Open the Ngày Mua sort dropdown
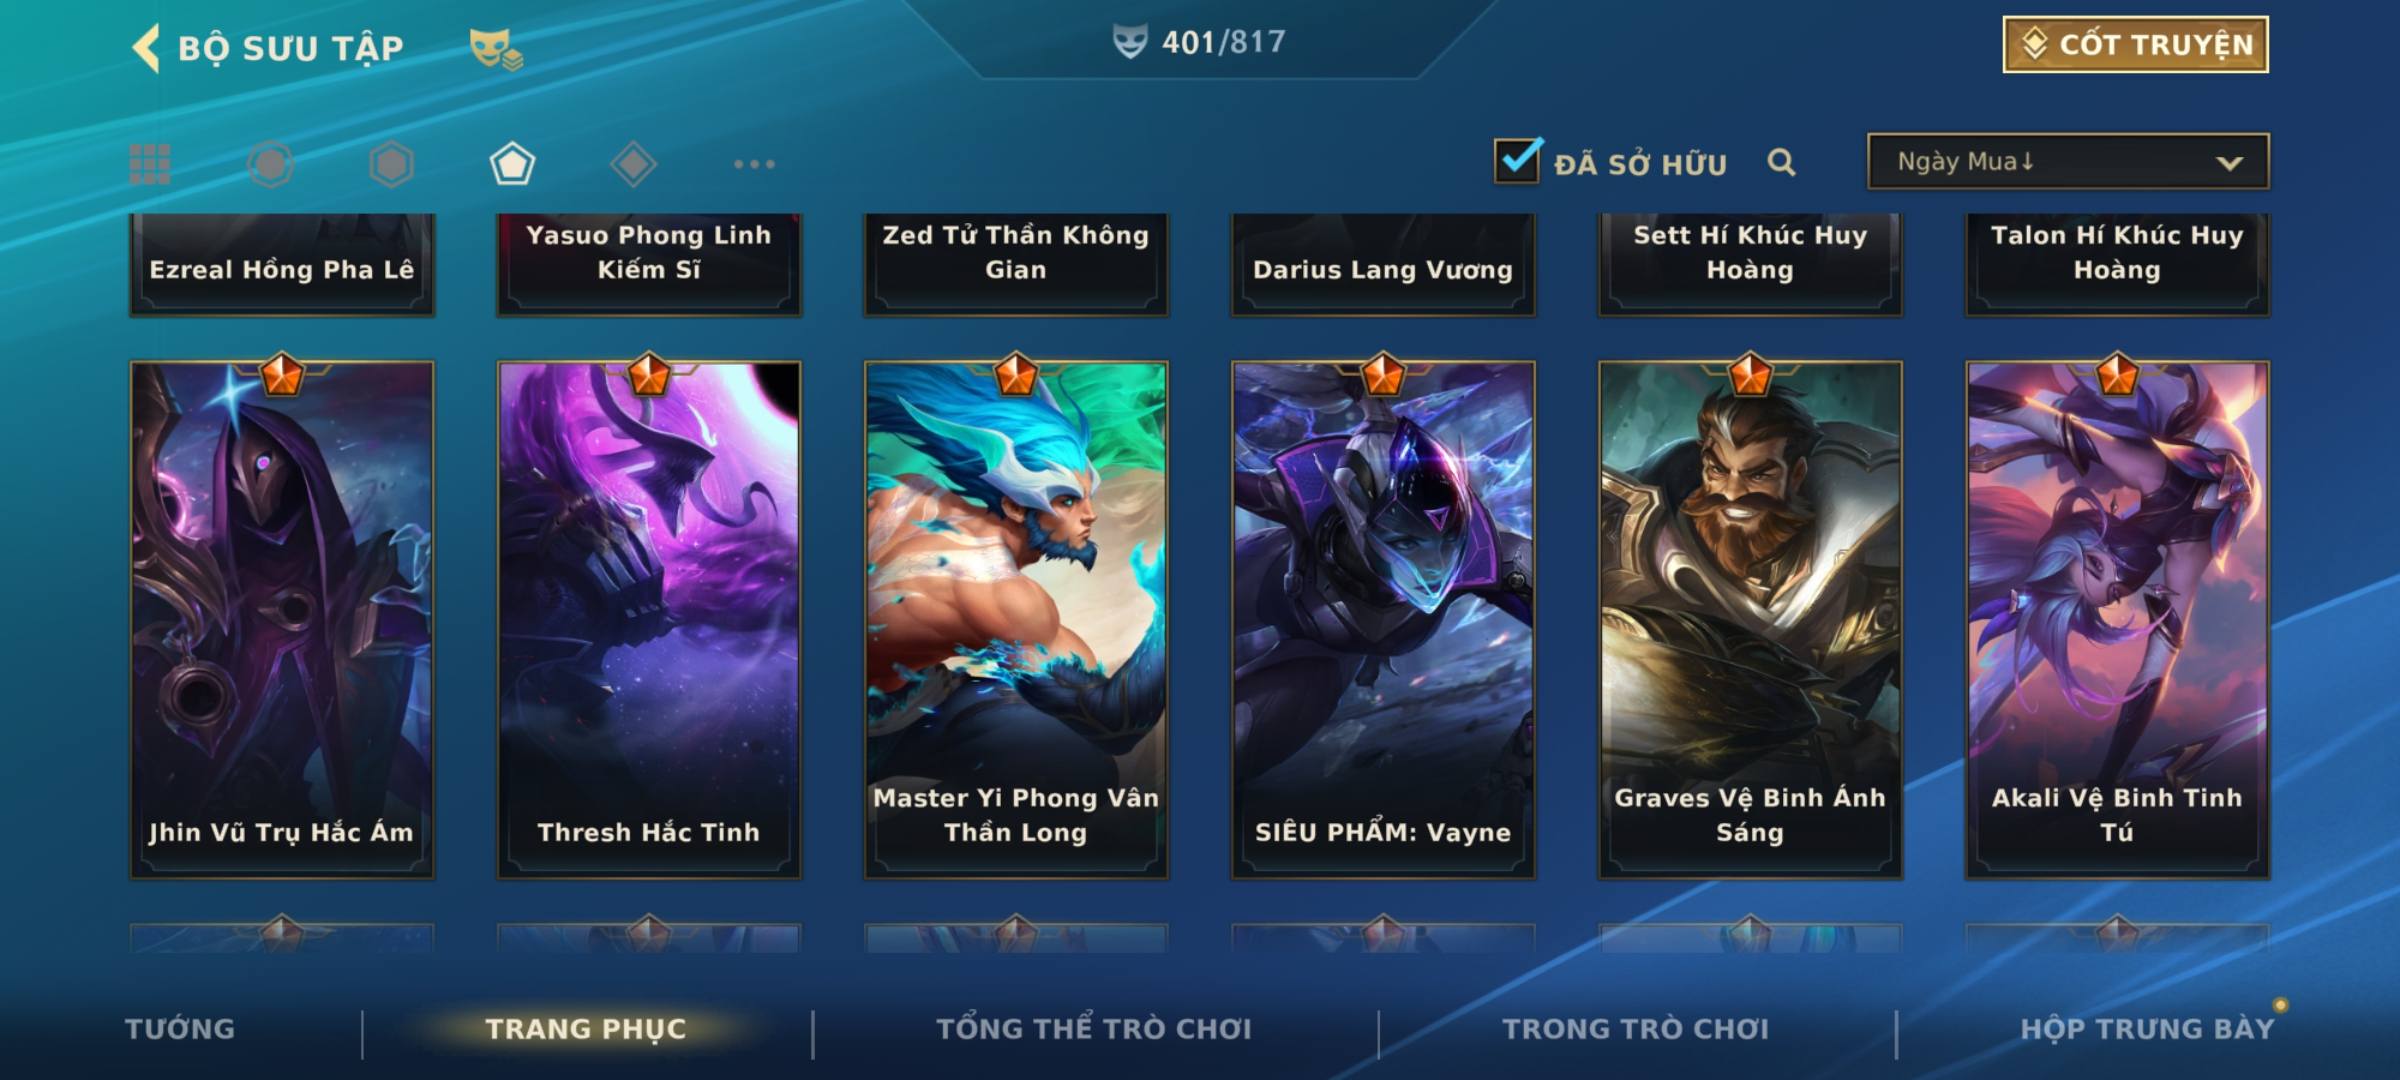This screenshot has width=2400, height=1080. [2067, 161]
